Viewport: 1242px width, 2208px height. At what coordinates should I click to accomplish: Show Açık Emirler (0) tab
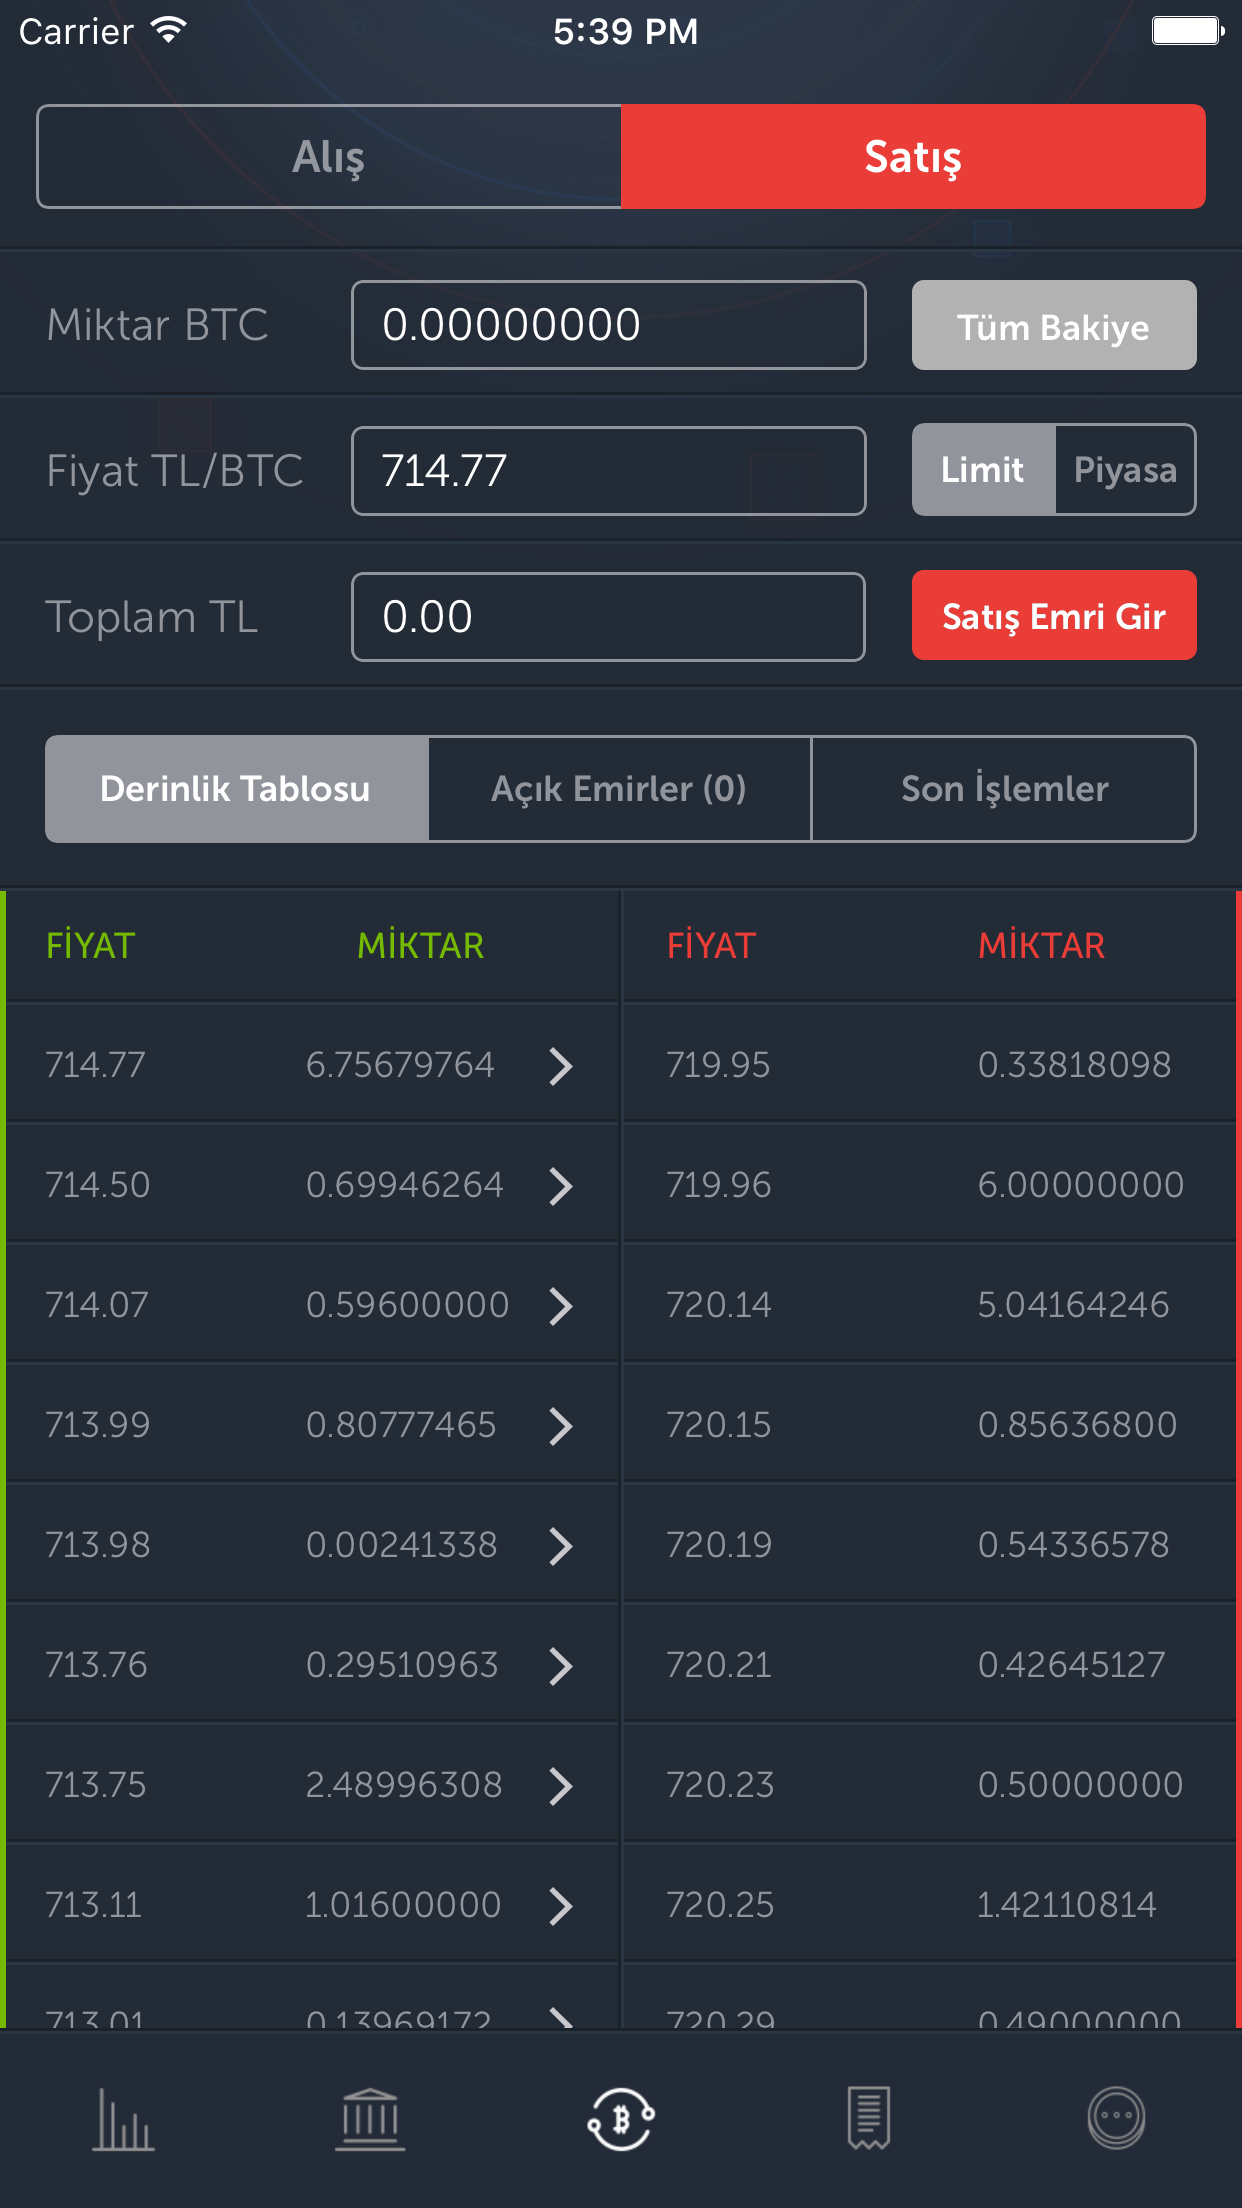tap(620, 789)
